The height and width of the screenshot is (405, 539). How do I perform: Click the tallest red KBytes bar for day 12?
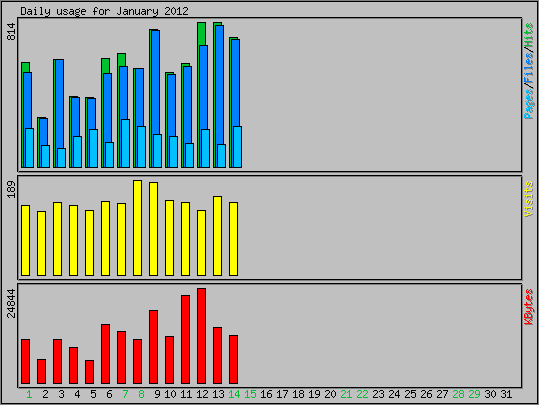[x=201, y=336]
